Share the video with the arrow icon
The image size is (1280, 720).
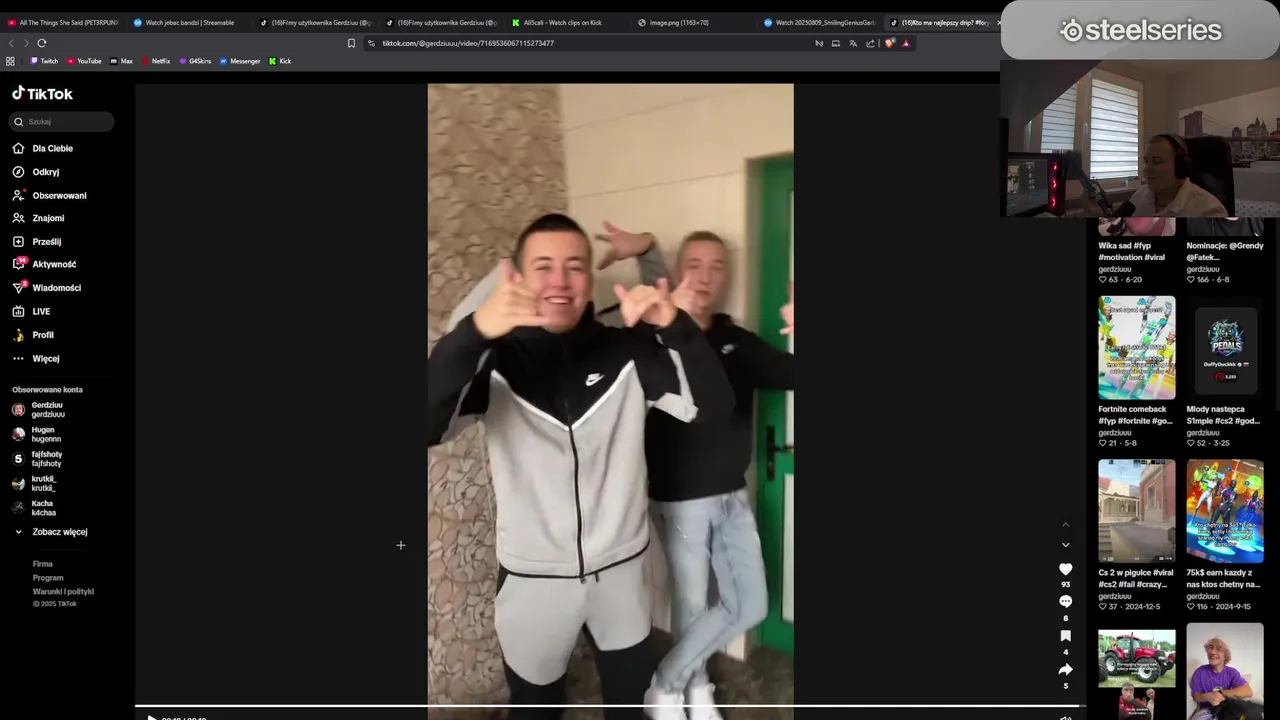coord(1065,669)
